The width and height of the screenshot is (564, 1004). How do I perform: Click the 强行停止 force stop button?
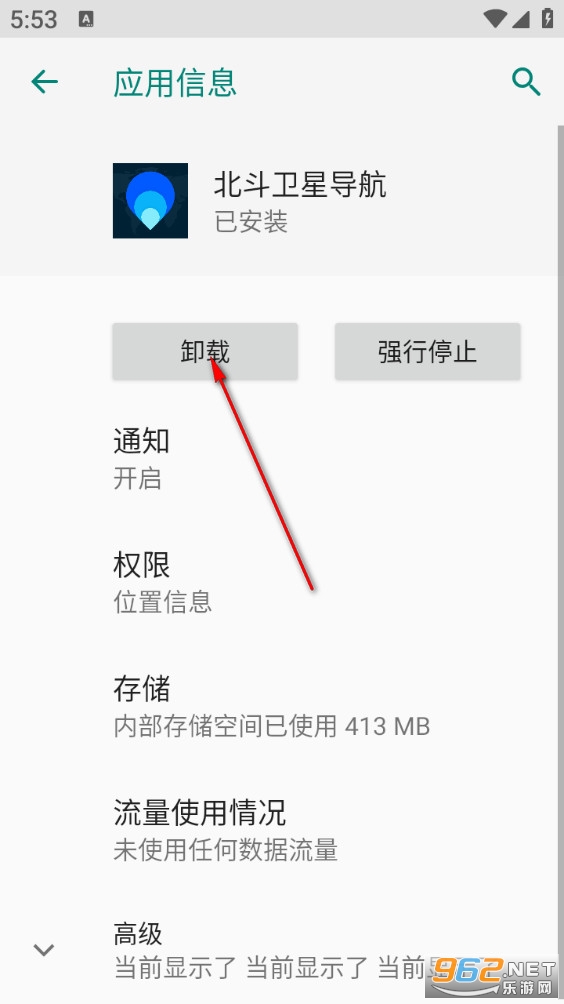click(427, 352)
